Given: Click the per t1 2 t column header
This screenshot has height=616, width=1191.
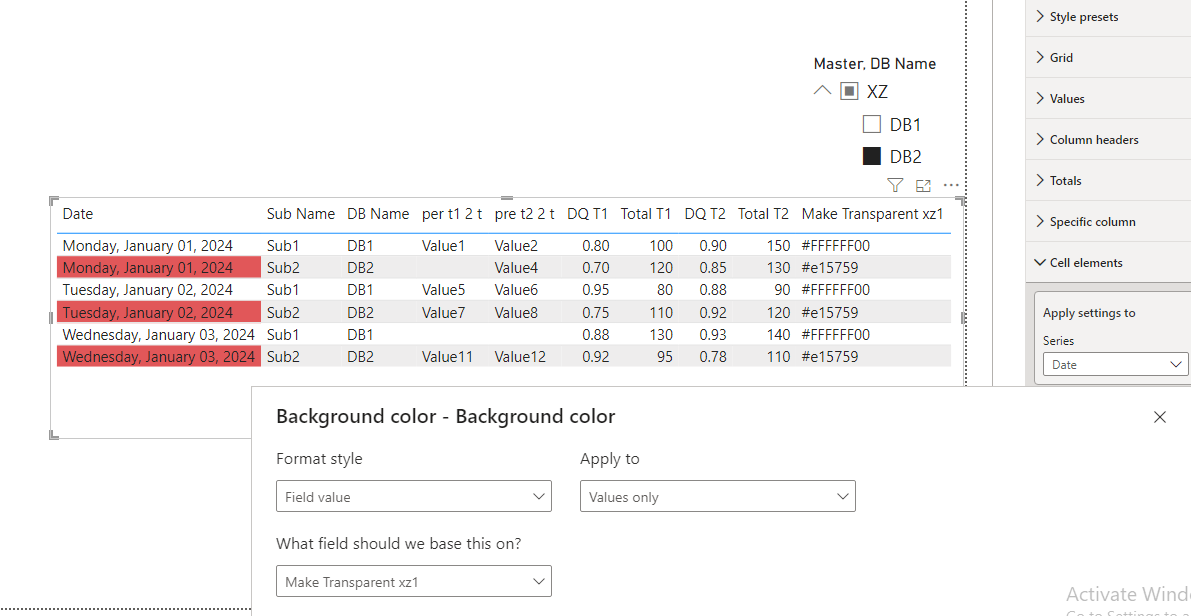Looking at the screenshot, I should (x=452, y=214).
